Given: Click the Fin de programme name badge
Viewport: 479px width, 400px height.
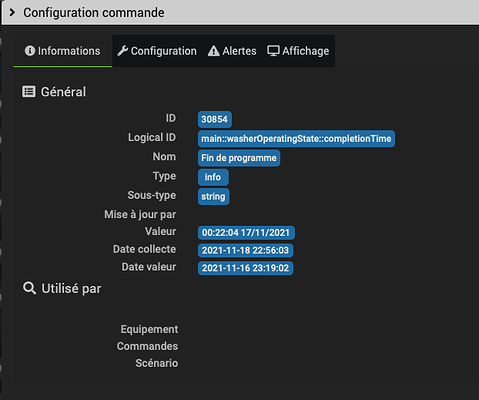Looking at the screenshot, I should pyautogui.click(x=239, y=158).
